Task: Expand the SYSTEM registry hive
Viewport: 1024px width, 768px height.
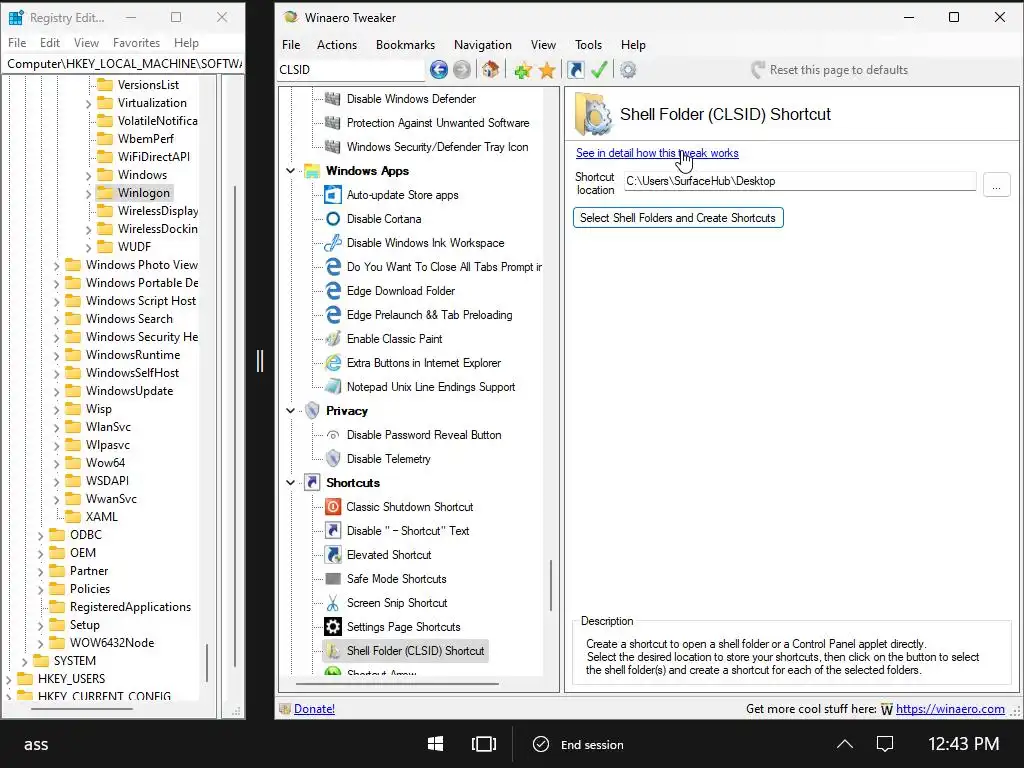Action: tap(24, 662)
